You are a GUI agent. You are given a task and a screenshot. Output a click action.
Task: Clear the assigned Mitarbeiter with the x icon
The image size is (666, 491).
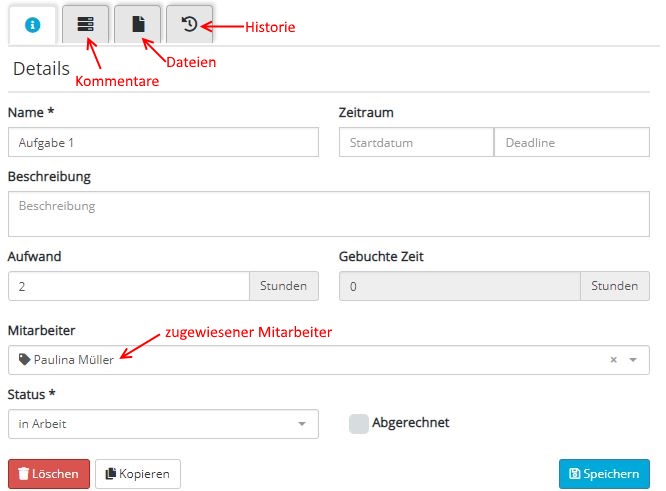pyautogui.click(x=614, y=360)
